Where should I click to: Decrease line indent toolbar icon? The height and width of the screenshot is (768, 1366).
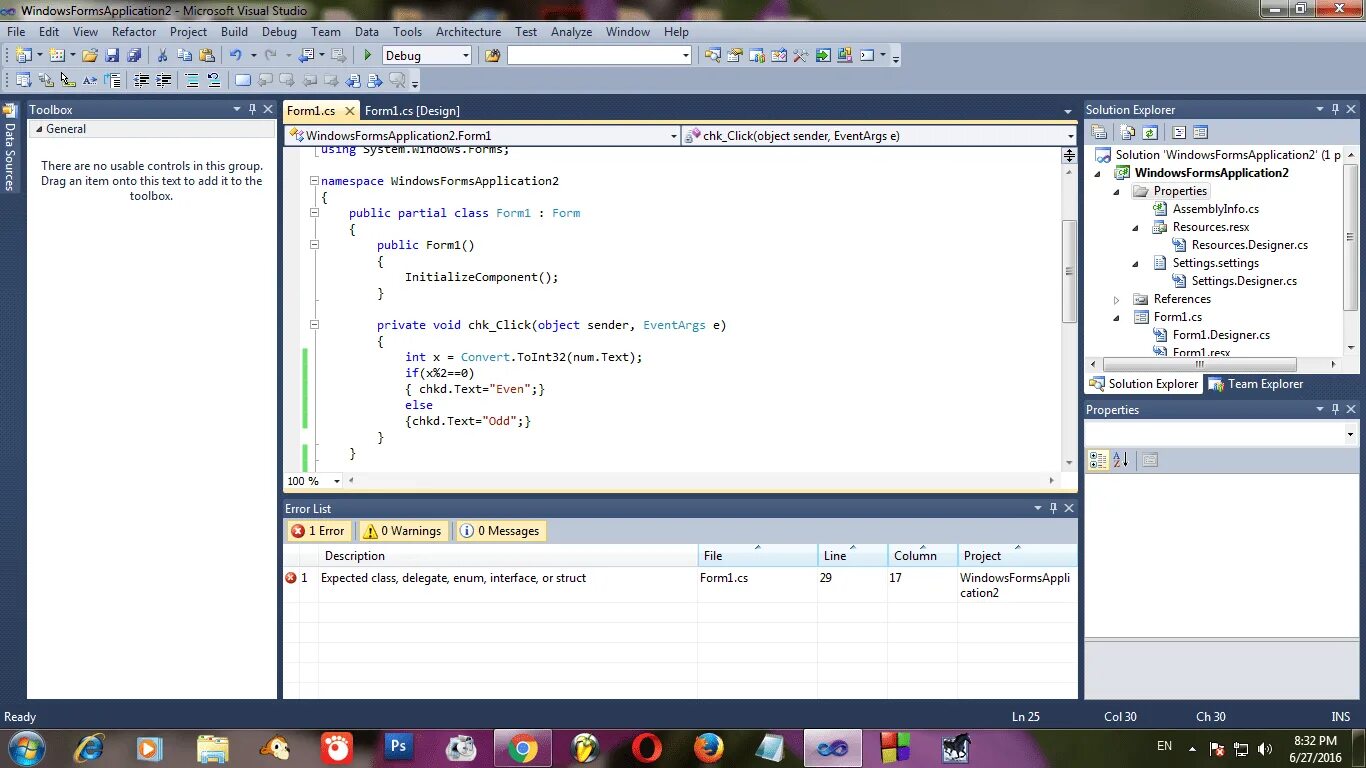(141, 81)
